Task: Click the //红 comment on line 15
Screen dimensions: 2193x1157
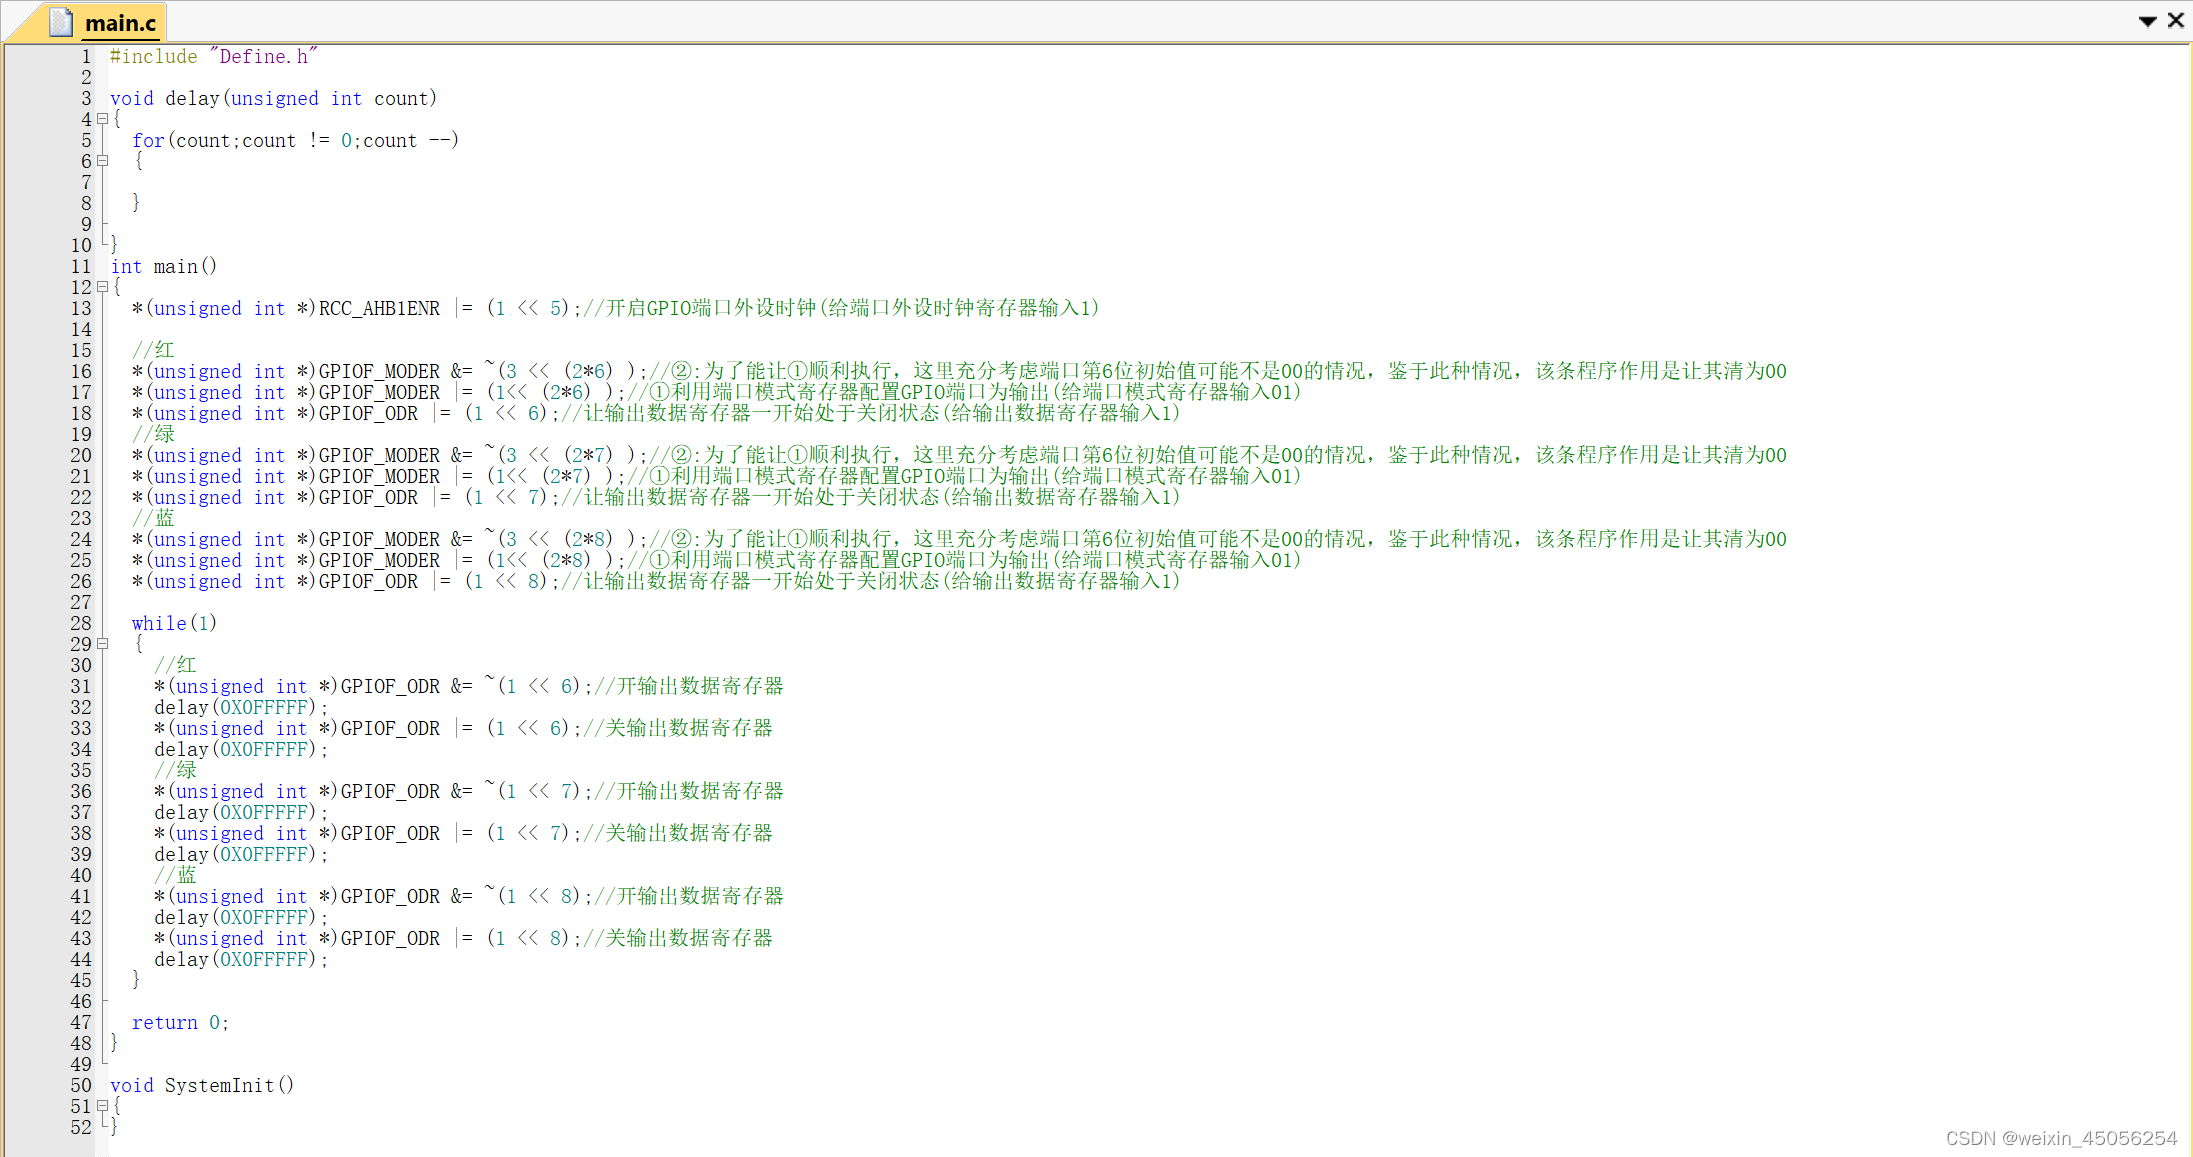Action: [x=153, y=350]
